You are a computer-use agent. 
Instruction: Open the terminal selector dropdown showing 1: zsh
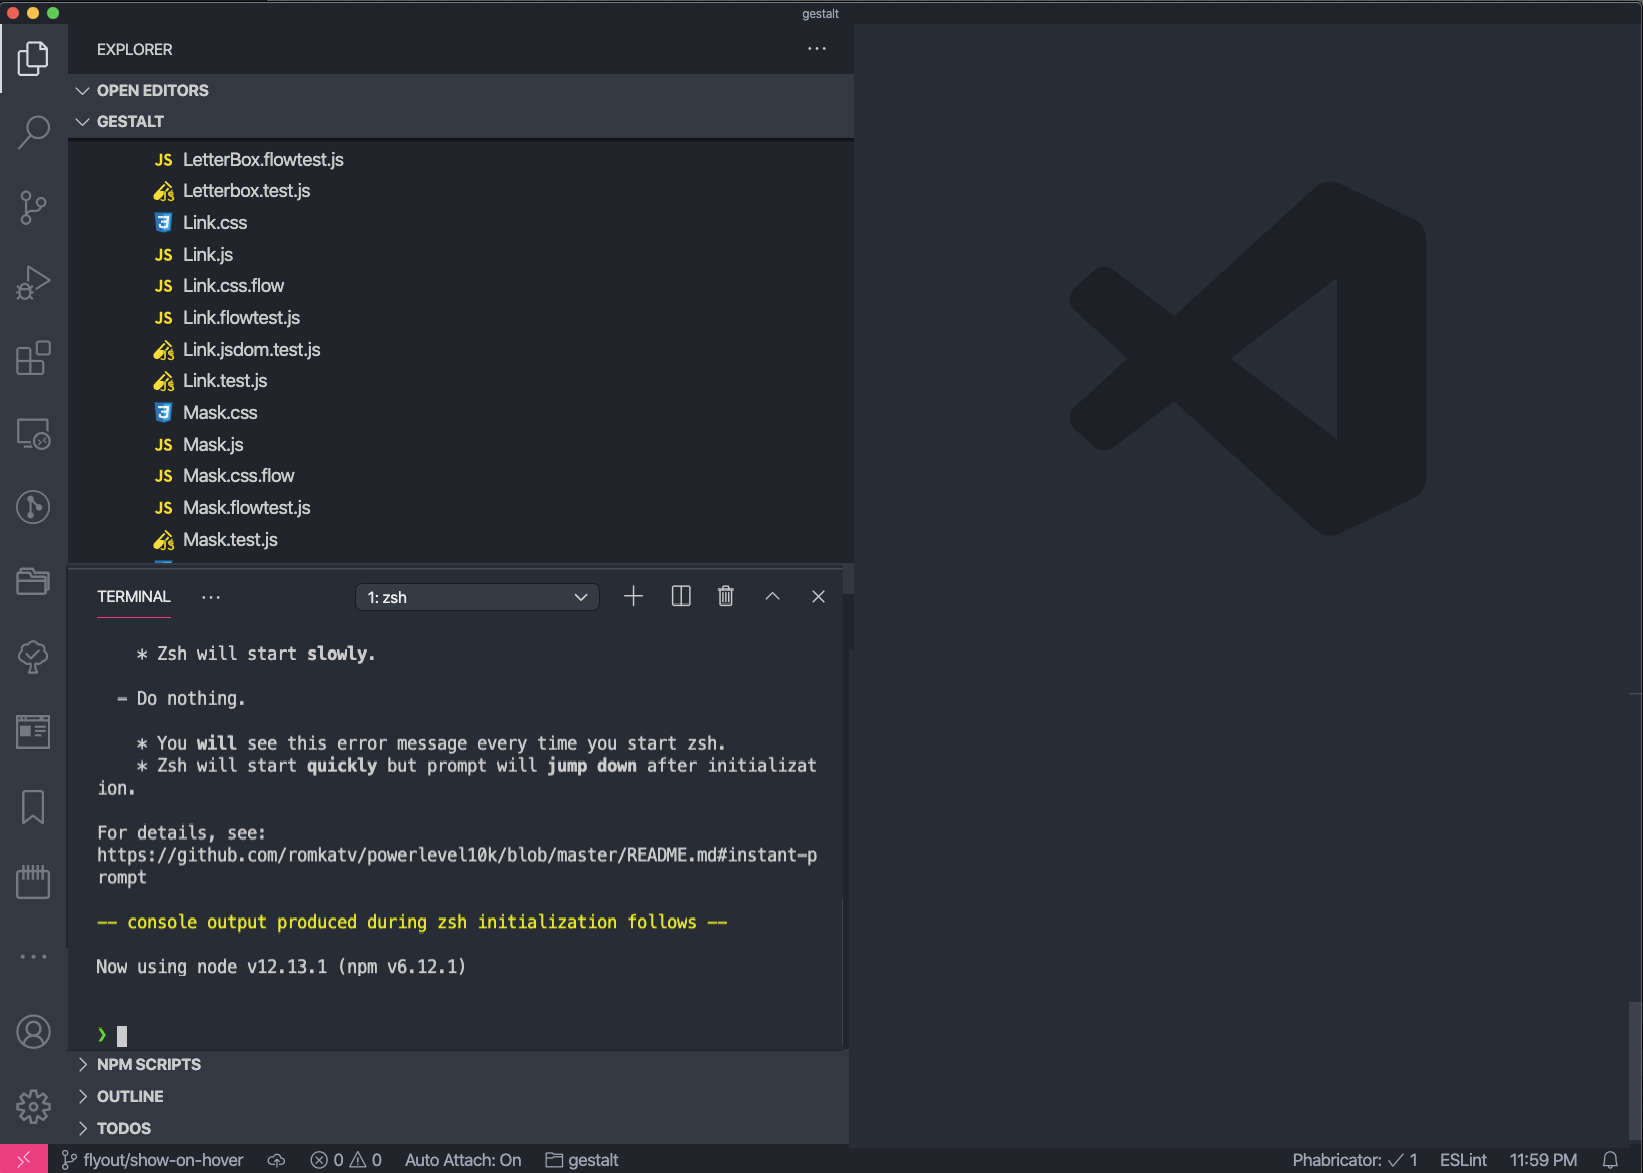477,596
